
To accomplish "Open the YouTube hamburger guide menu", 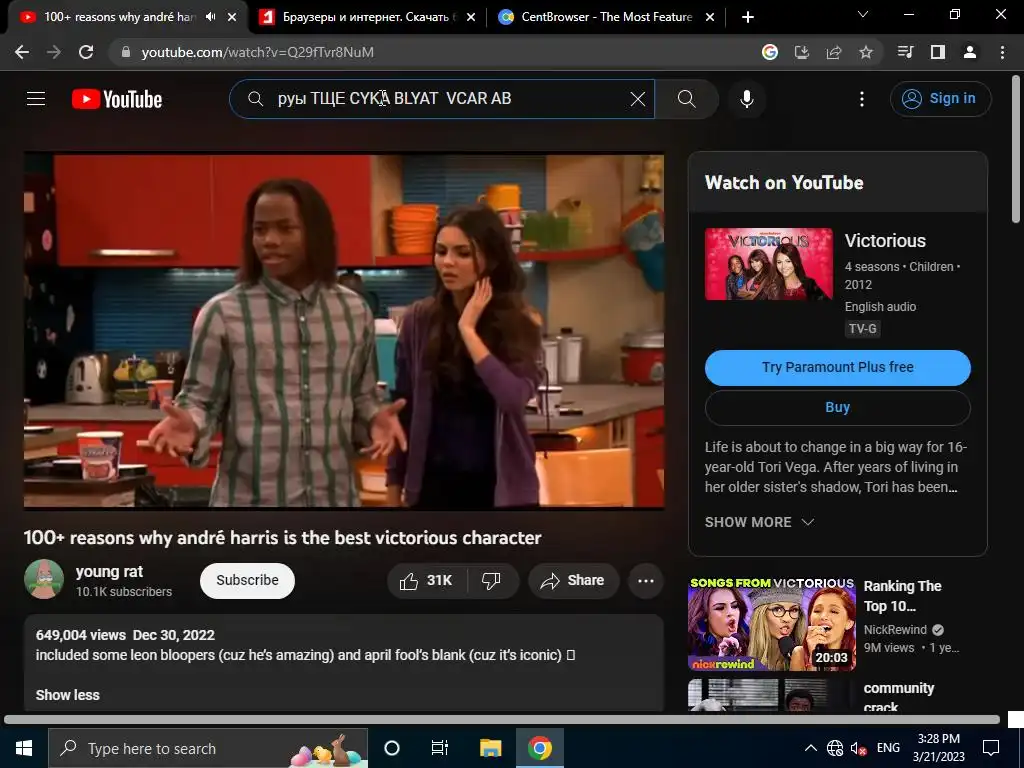I will (36, 99).
